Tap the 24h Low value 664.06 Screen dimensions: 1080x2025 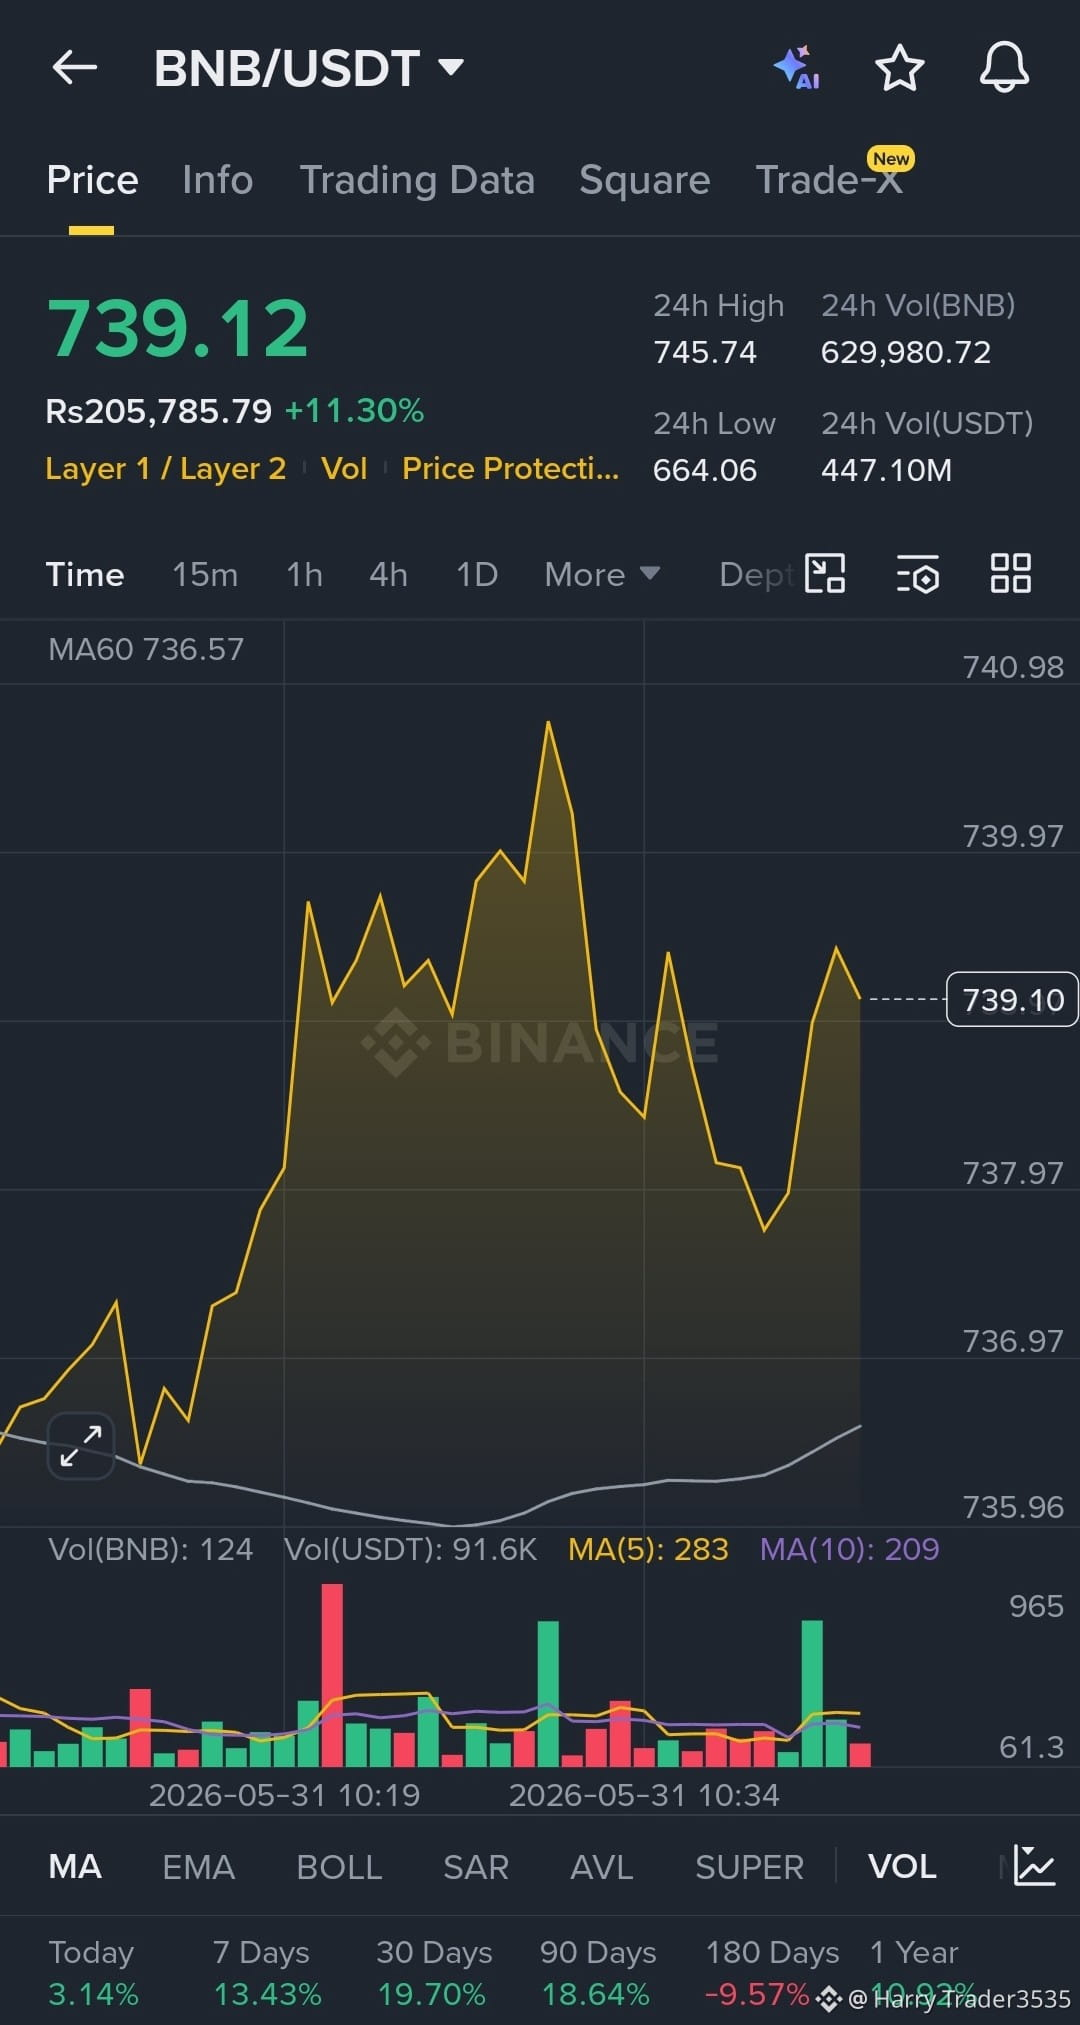tap(705, 470)
